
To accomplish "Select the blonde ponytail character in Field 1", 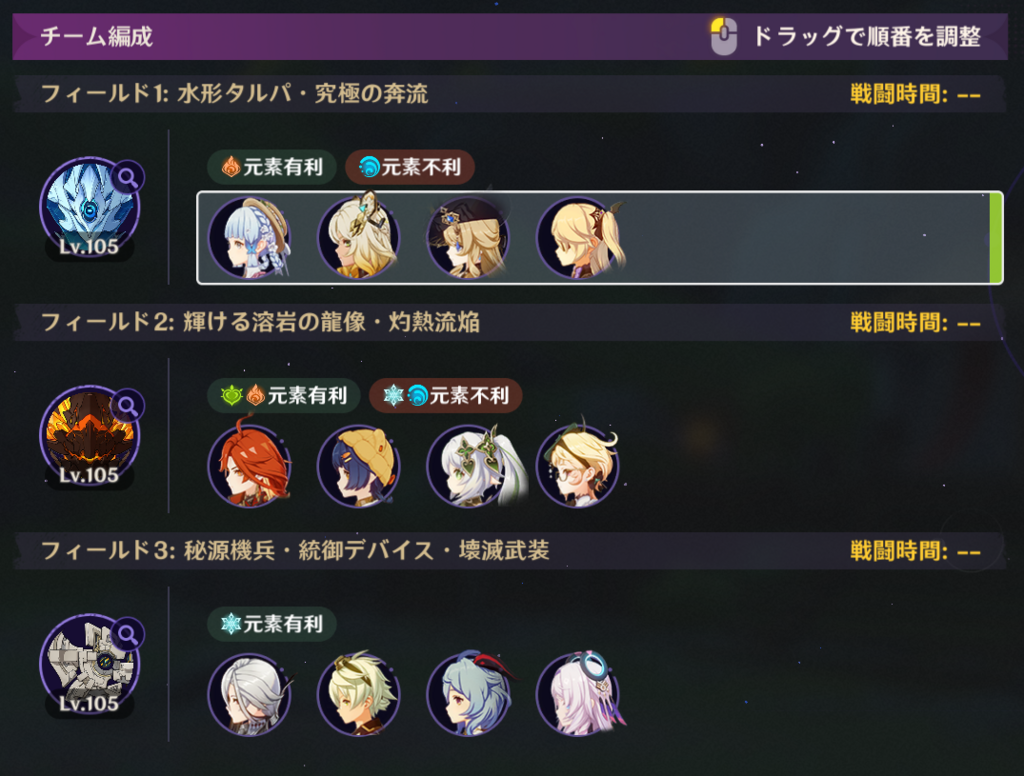I will 579,237.
